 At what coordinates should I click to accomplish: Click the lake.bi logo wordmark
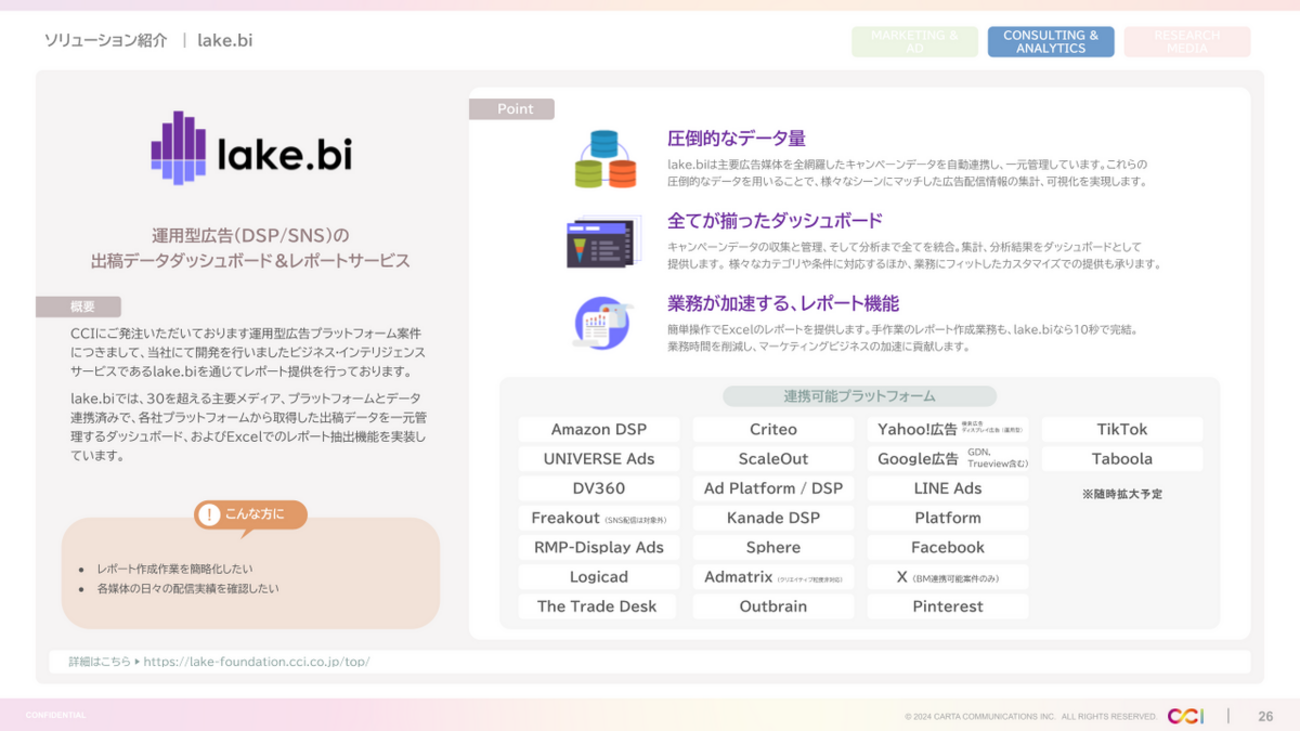tap(284, 154)
